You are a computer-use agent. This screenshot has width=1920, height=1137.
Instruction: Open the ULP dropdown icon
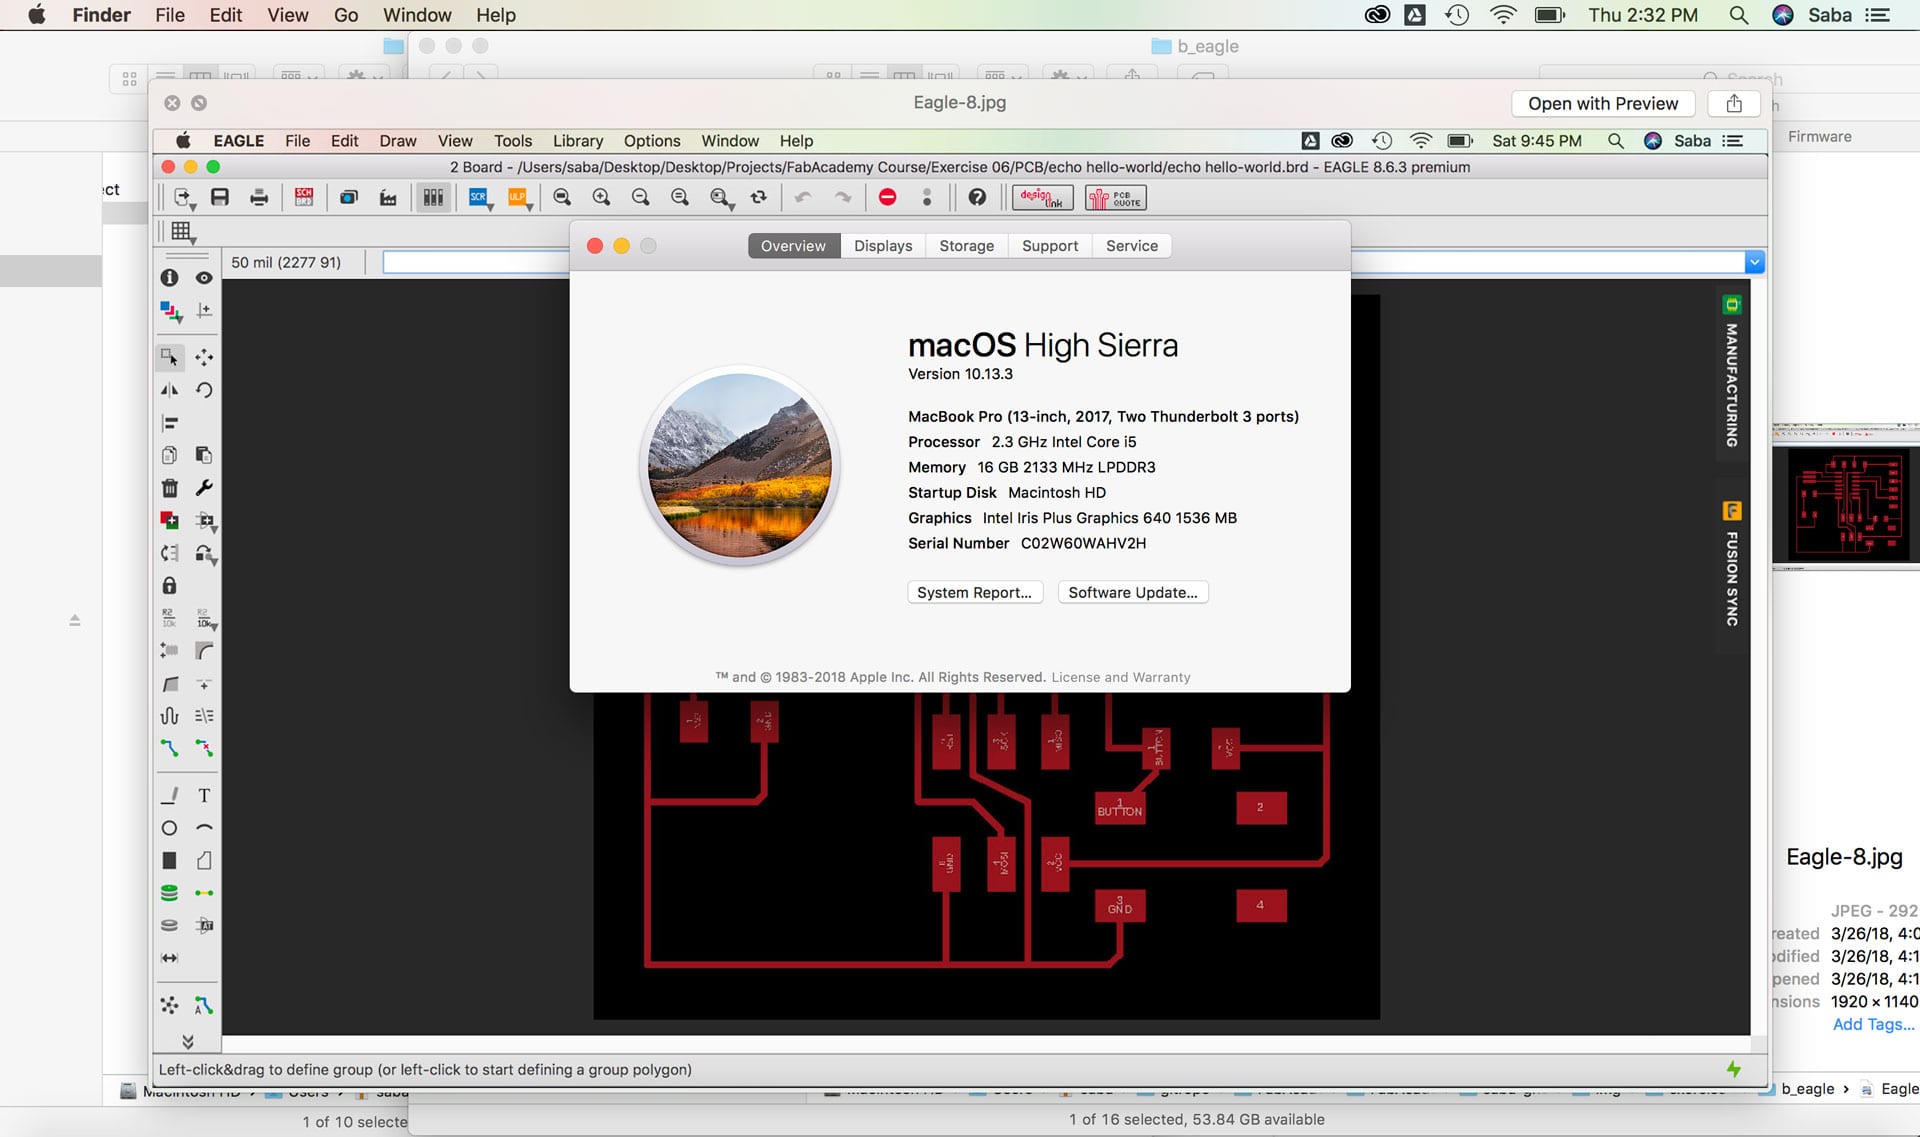[520, 198]
